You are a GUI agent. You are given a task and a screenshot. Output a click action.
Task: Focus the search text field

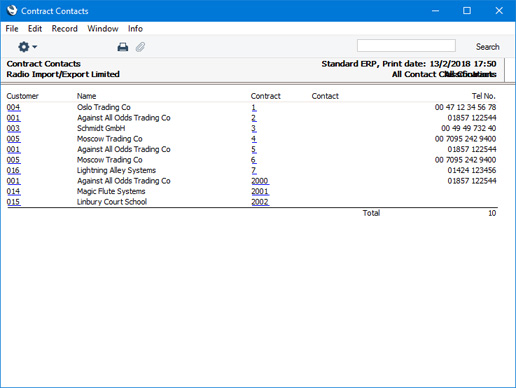click(406, 46)
